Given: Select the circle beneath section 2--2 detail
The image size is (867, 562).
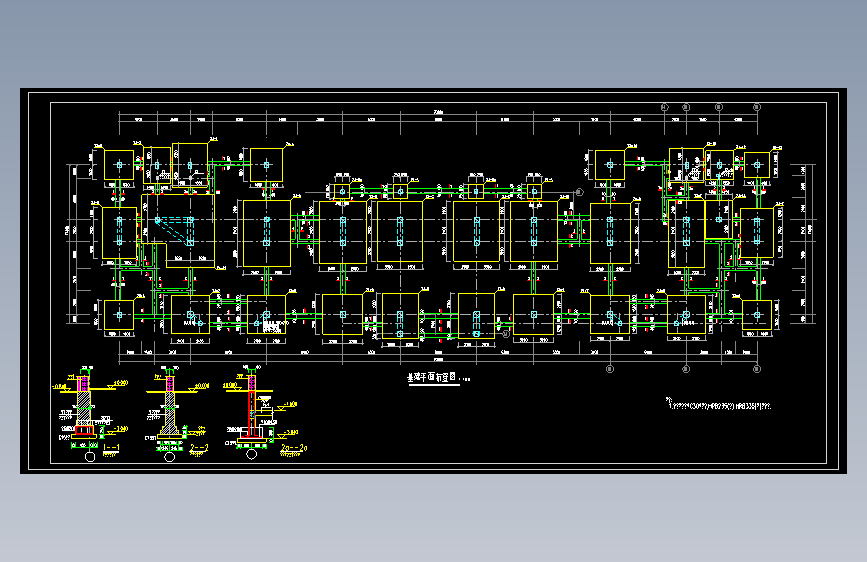Looking at the screenshot, I should click(170, 456).
